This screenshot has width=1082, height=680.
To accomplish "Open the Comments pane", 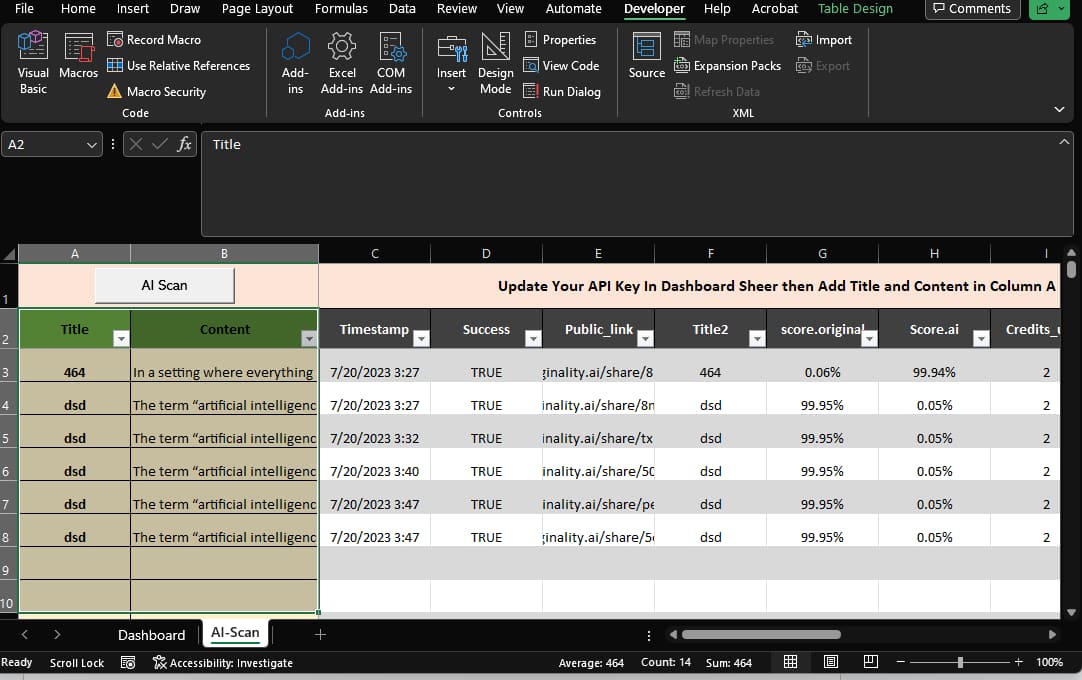I will pyautogui.click(x=971, y=9).
